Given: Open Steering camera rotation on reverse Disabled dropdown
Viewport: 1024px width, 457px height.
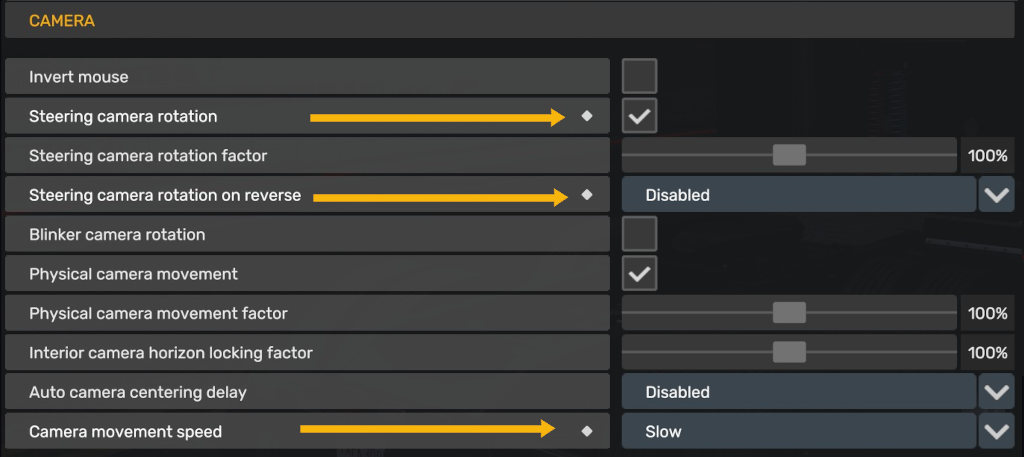Looking at the screenshot, I should (x=799, y=195).
